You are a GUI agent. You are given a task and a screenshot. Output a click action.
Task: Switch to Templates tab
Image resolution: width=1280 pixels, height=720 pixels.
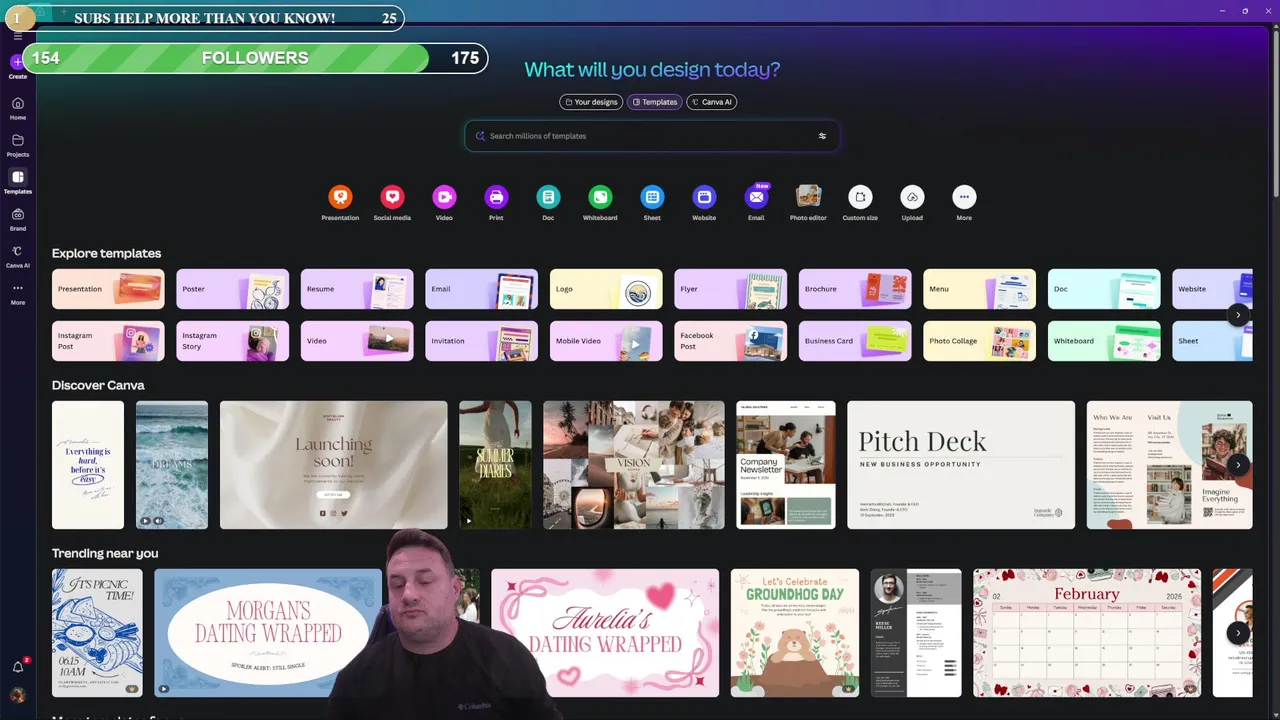click(x=654, y=102)
